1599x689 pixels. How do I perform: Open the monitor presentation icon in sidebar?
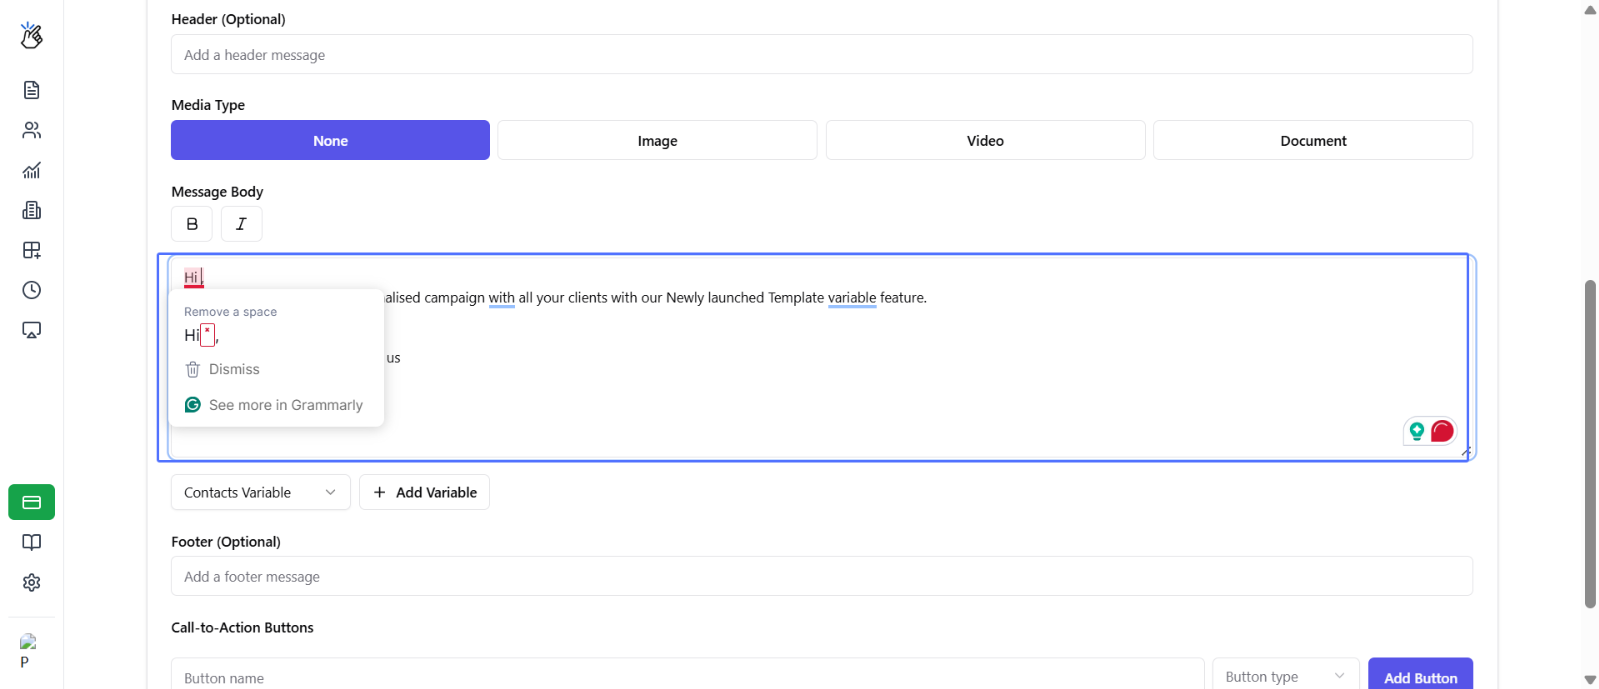click(32, 330)
